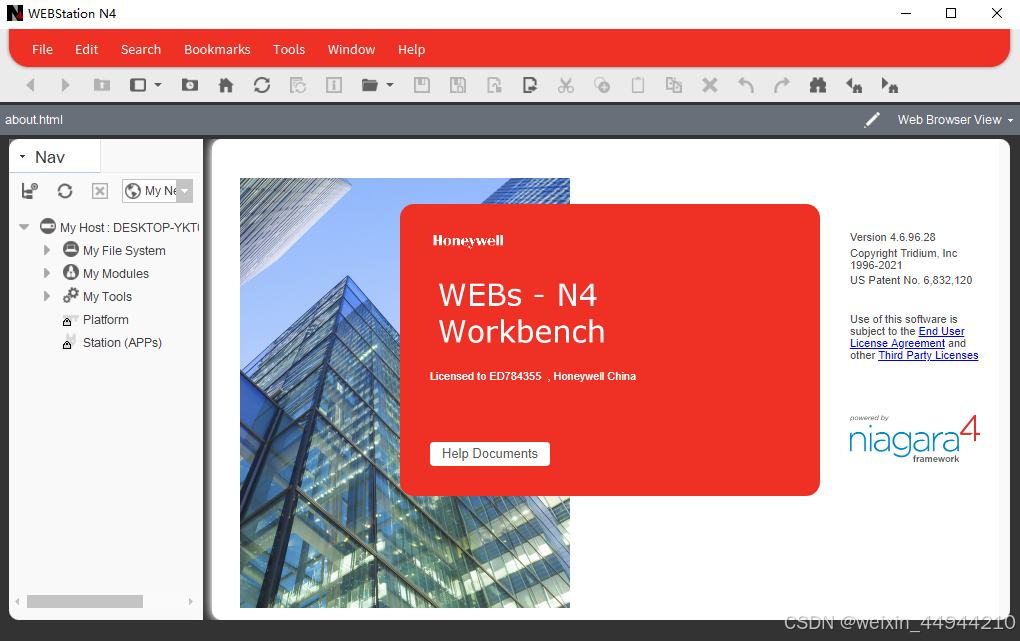
Task: Go to Home with the house icon
Action: [226, 85]
